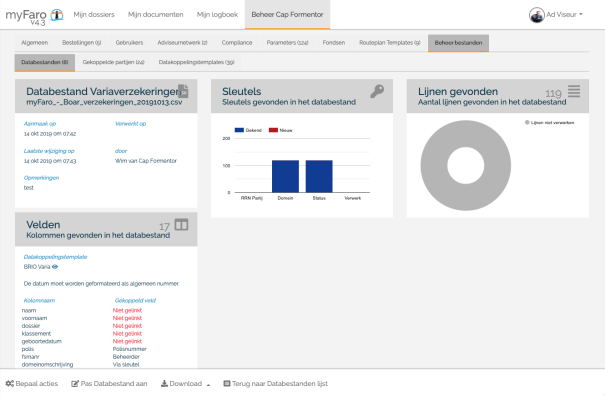Click the domeinomschrijving column name
This screenshot has height=396, width=605.
click(47, 364)
